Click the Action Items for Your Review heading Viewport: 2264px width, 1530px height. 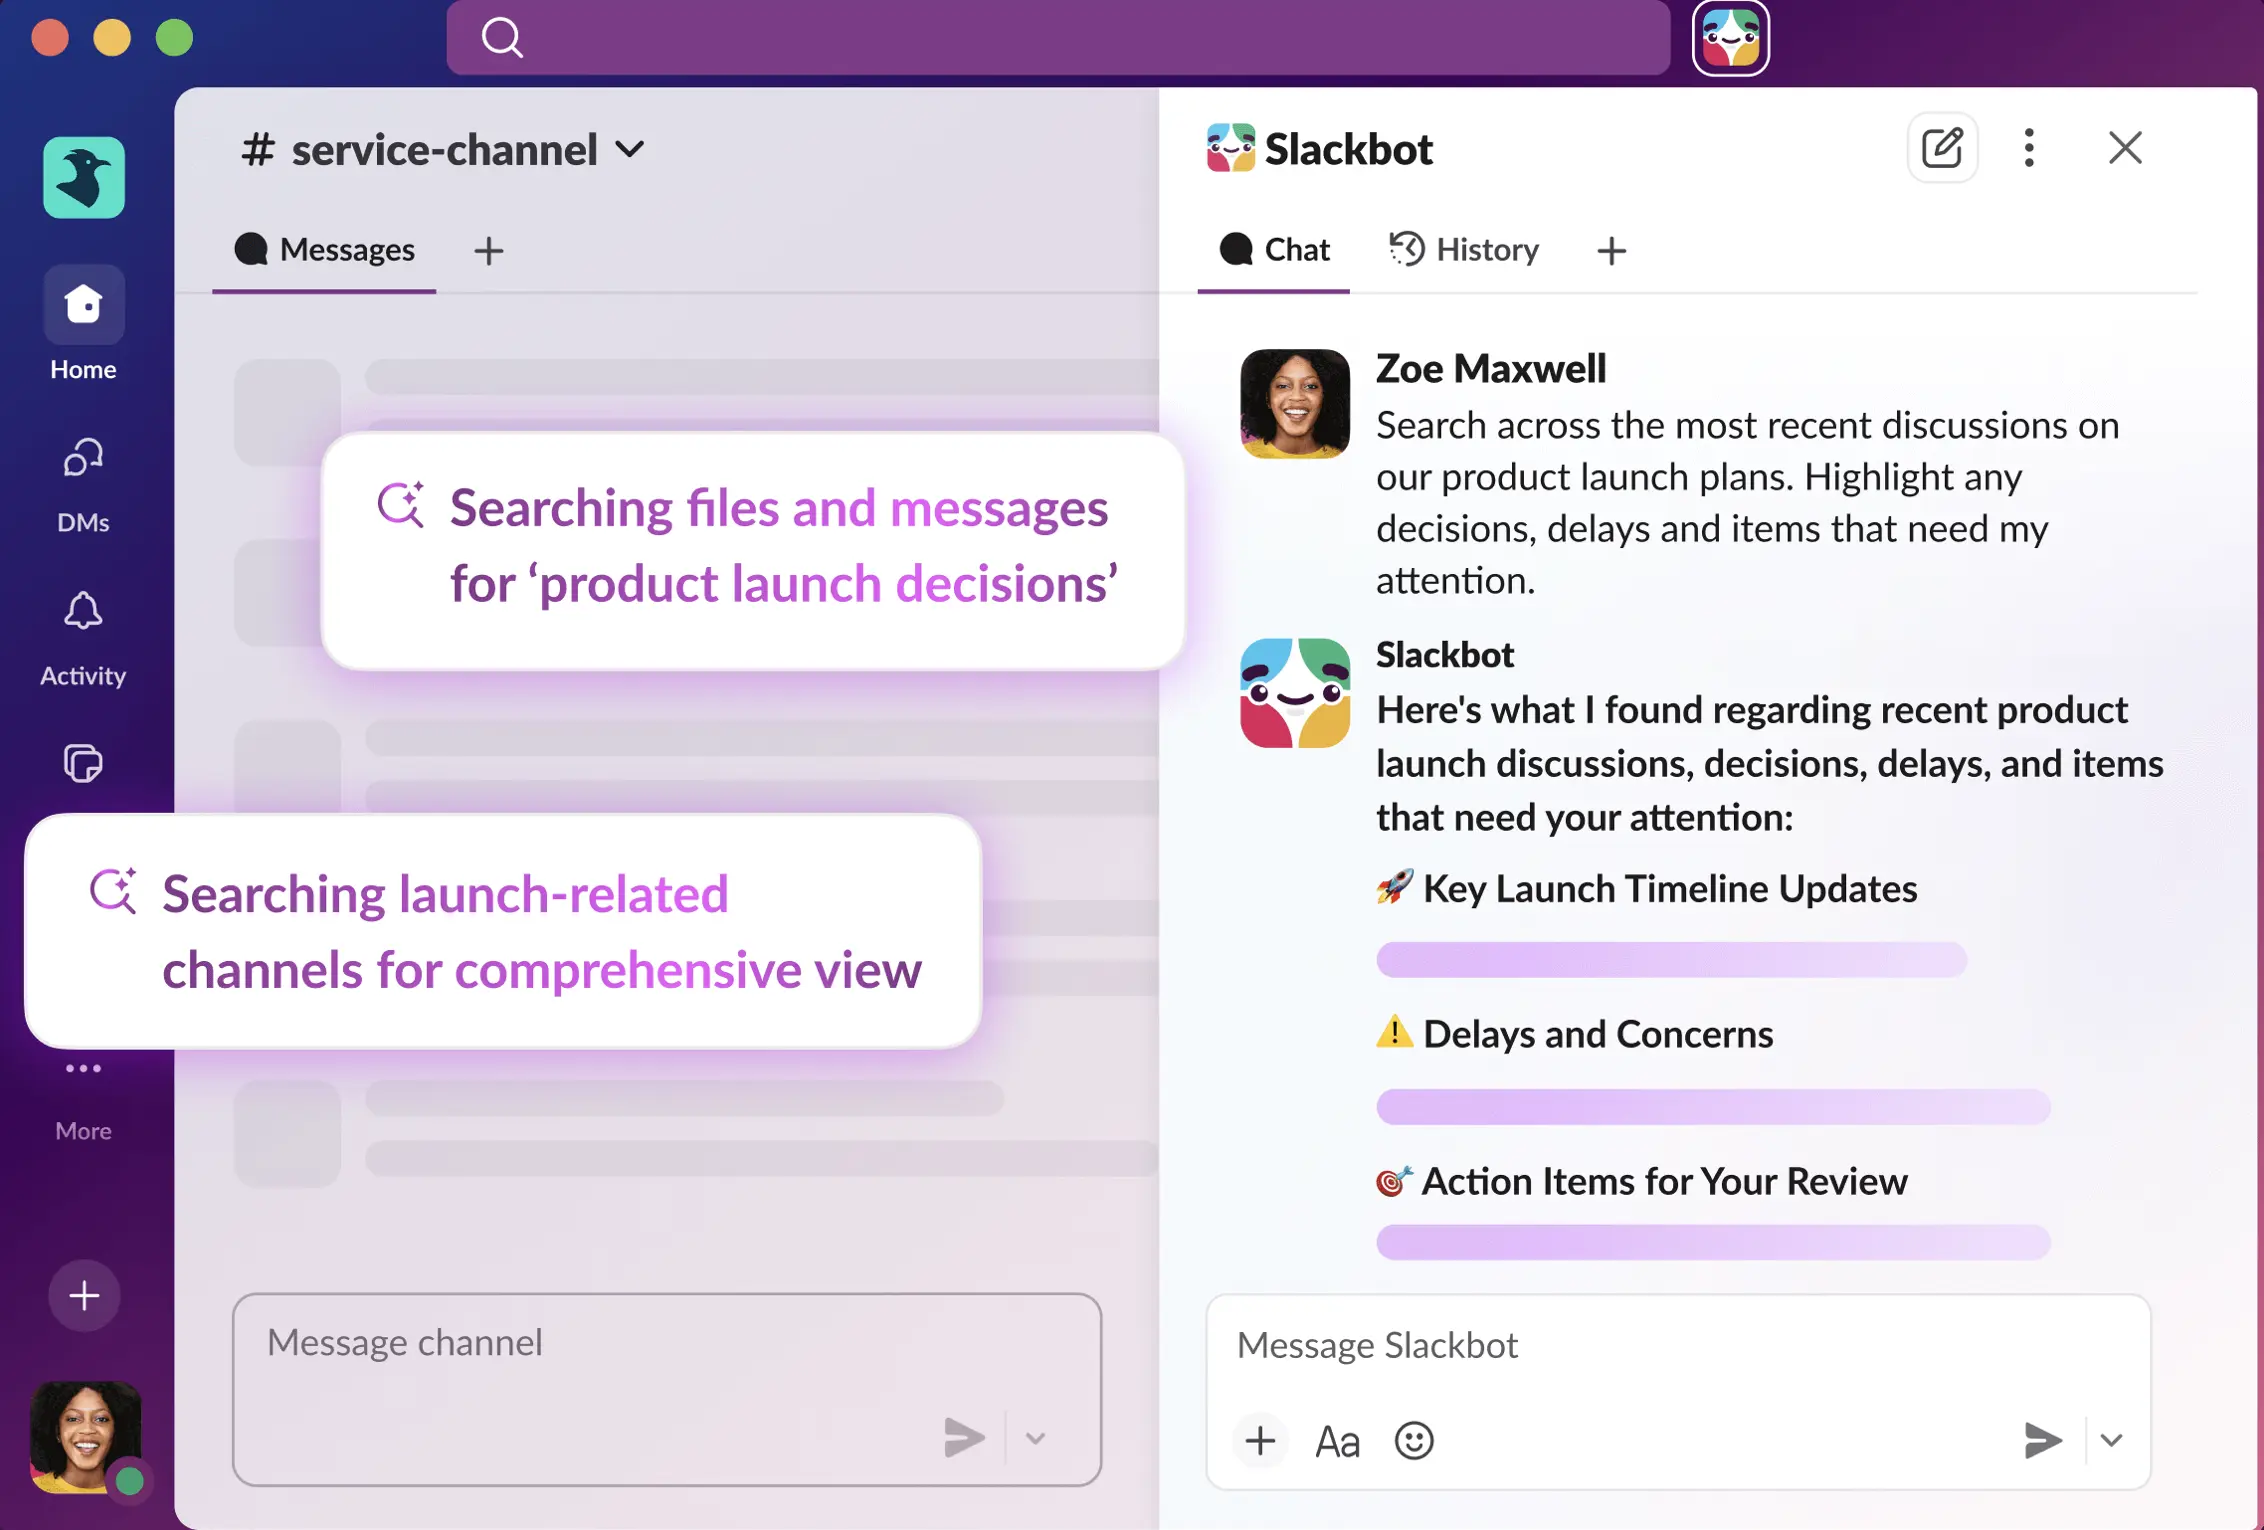point(1642,1182)
